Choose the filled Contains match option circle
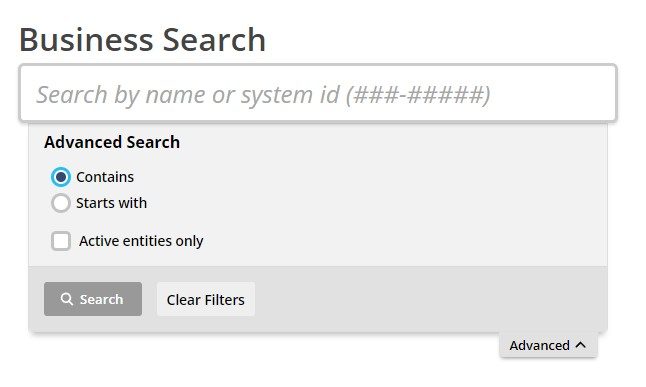The width and height of the screenshot is (646, 387). point(61,177)
